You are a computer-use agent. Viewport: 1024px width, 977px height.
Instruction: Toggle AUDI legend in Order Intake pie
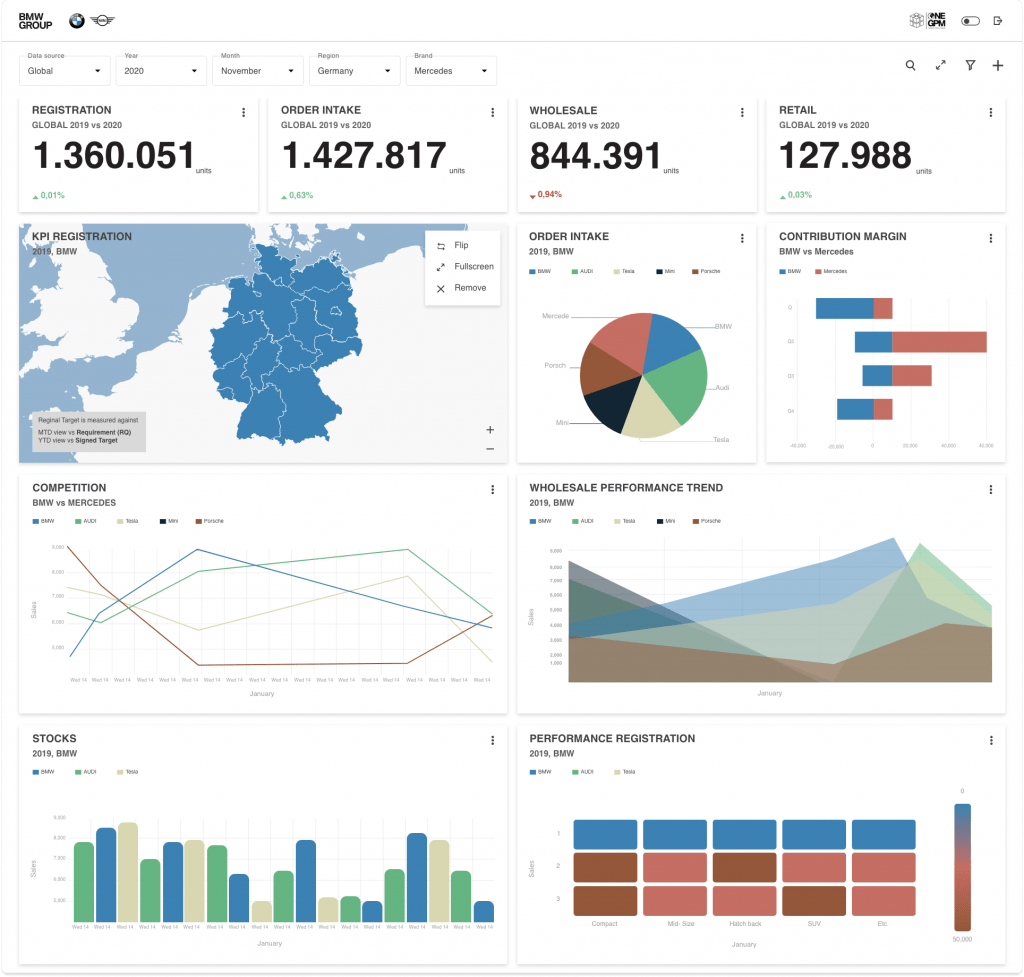[x=583, y=271]
